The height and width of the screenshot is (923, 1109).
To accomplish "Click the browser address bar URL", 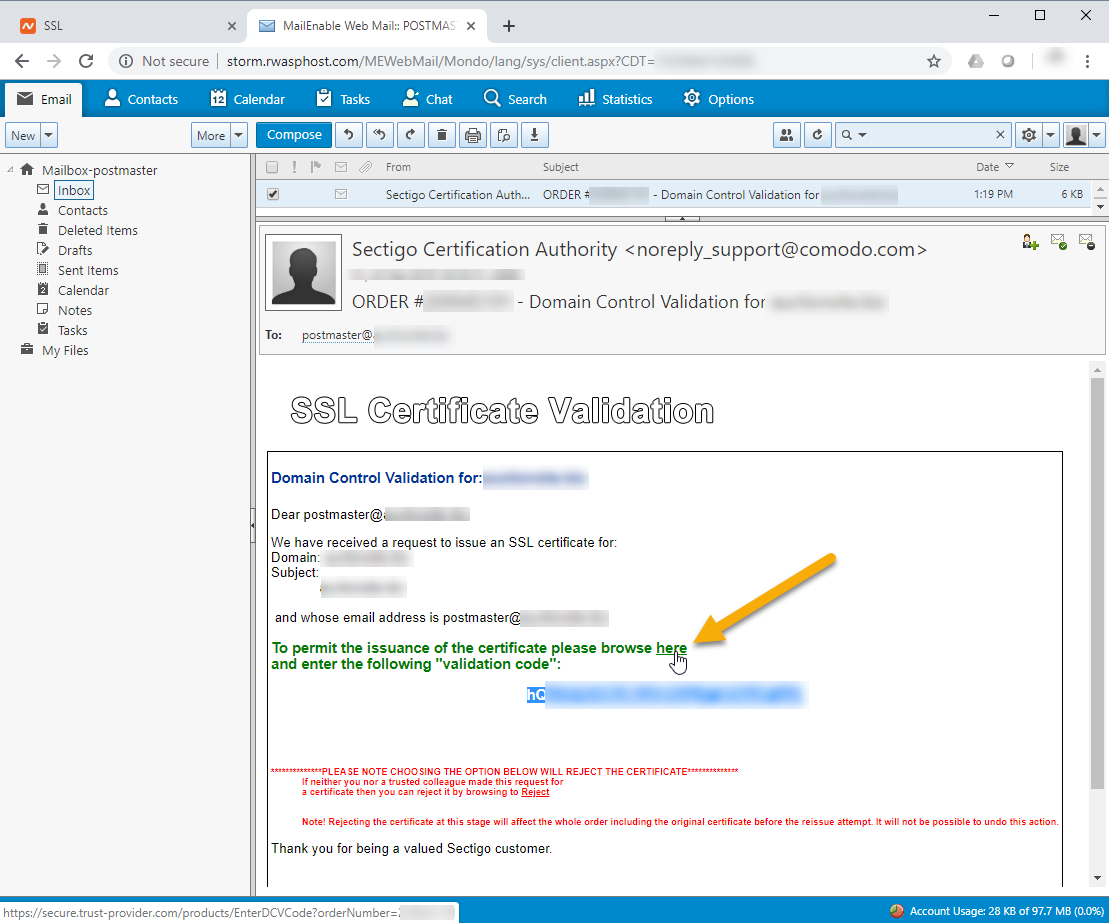I will (440, 62).
